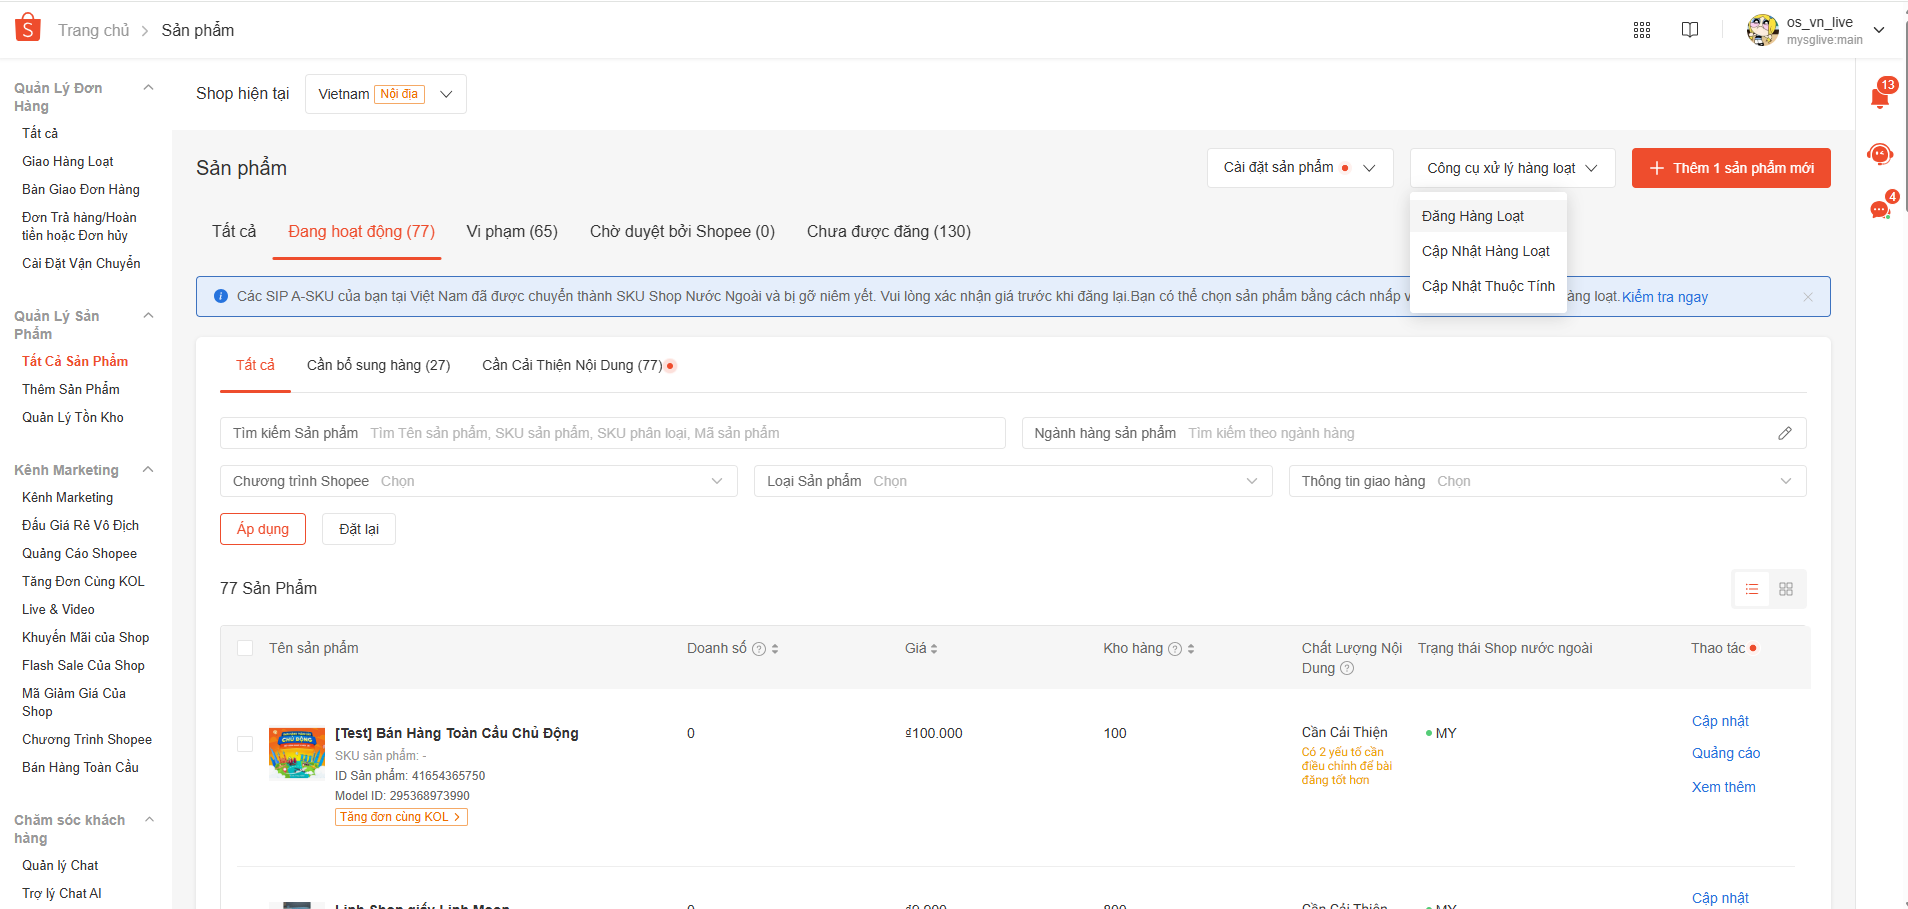Open the documentation book icon in header
This screenshot has width=1908, height=909.
point(1691,29)
